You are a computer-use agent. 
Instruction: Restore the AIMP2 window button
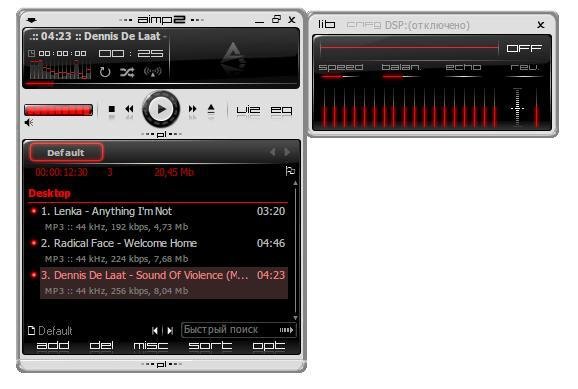(276, 19)
